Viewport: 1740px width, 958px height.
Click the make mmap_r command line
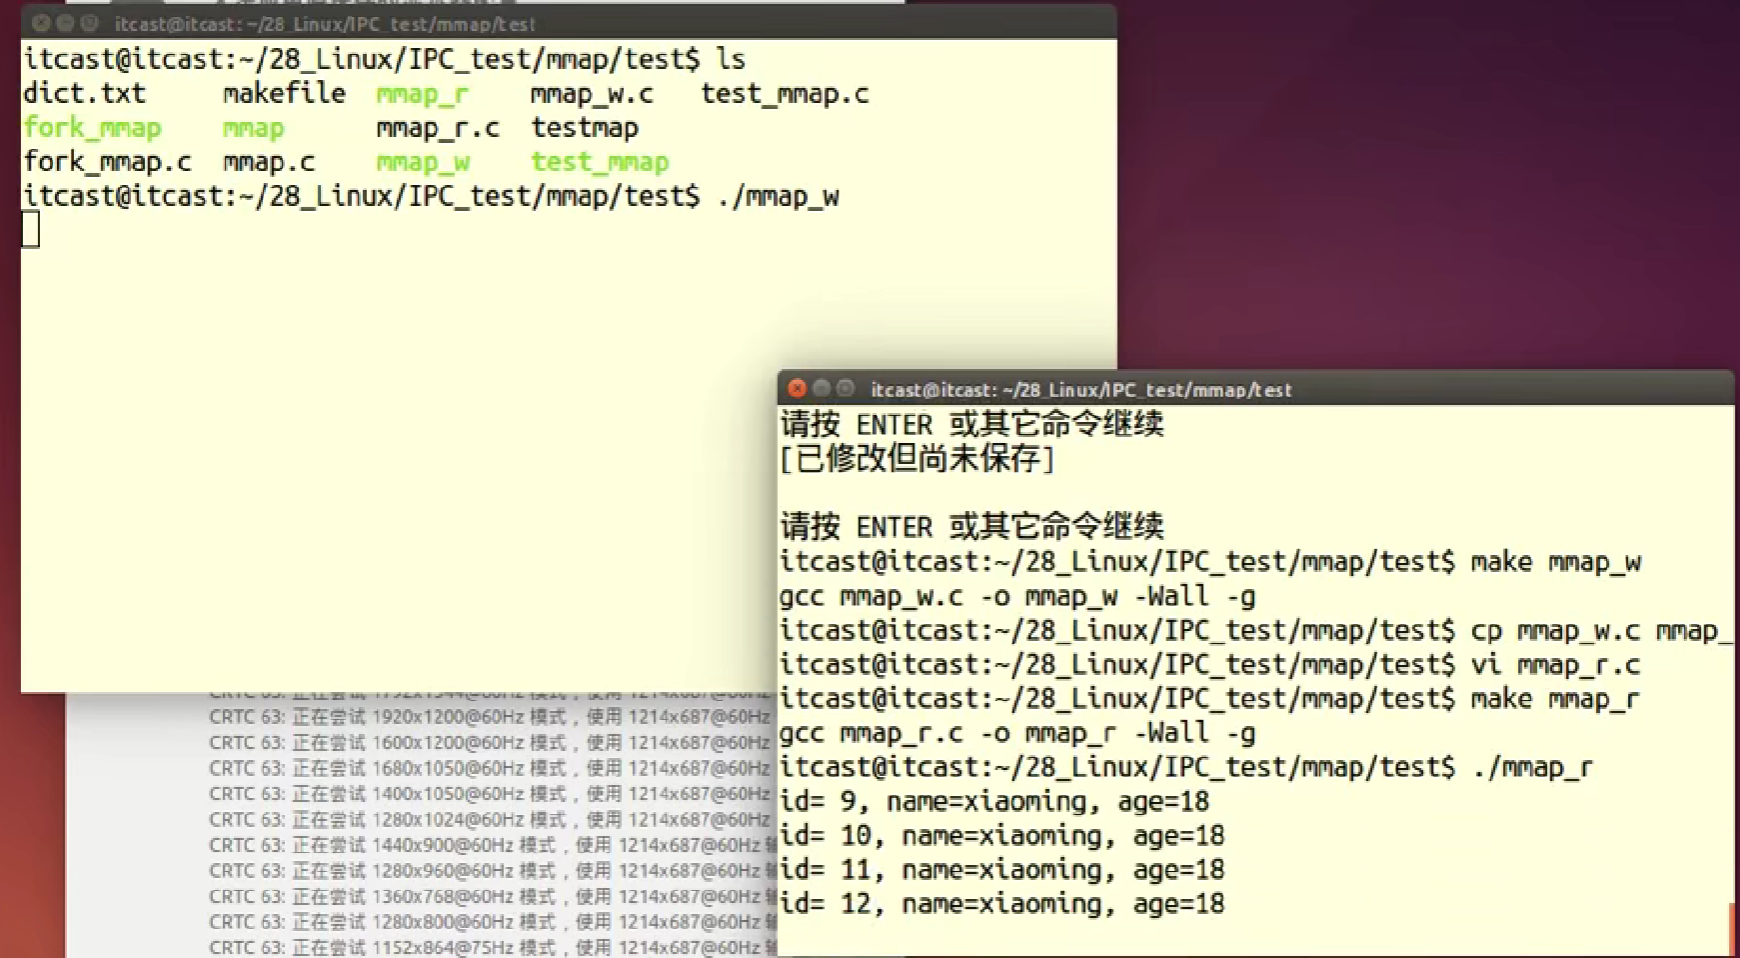click(x=1210, y=699)
